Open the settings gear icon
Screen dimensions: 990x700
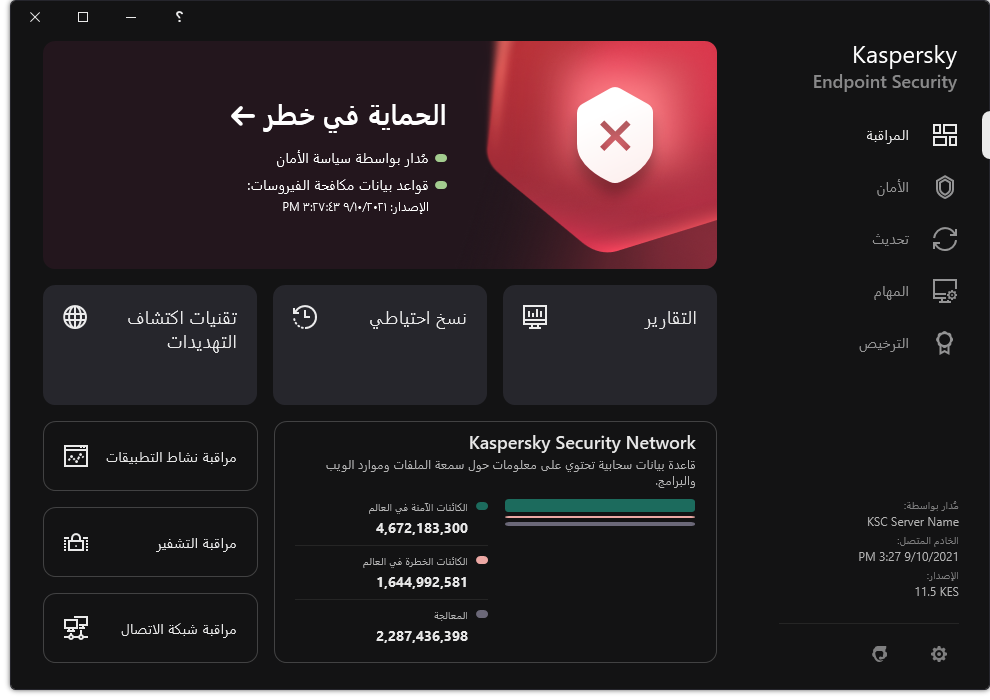tap(938, 654)
